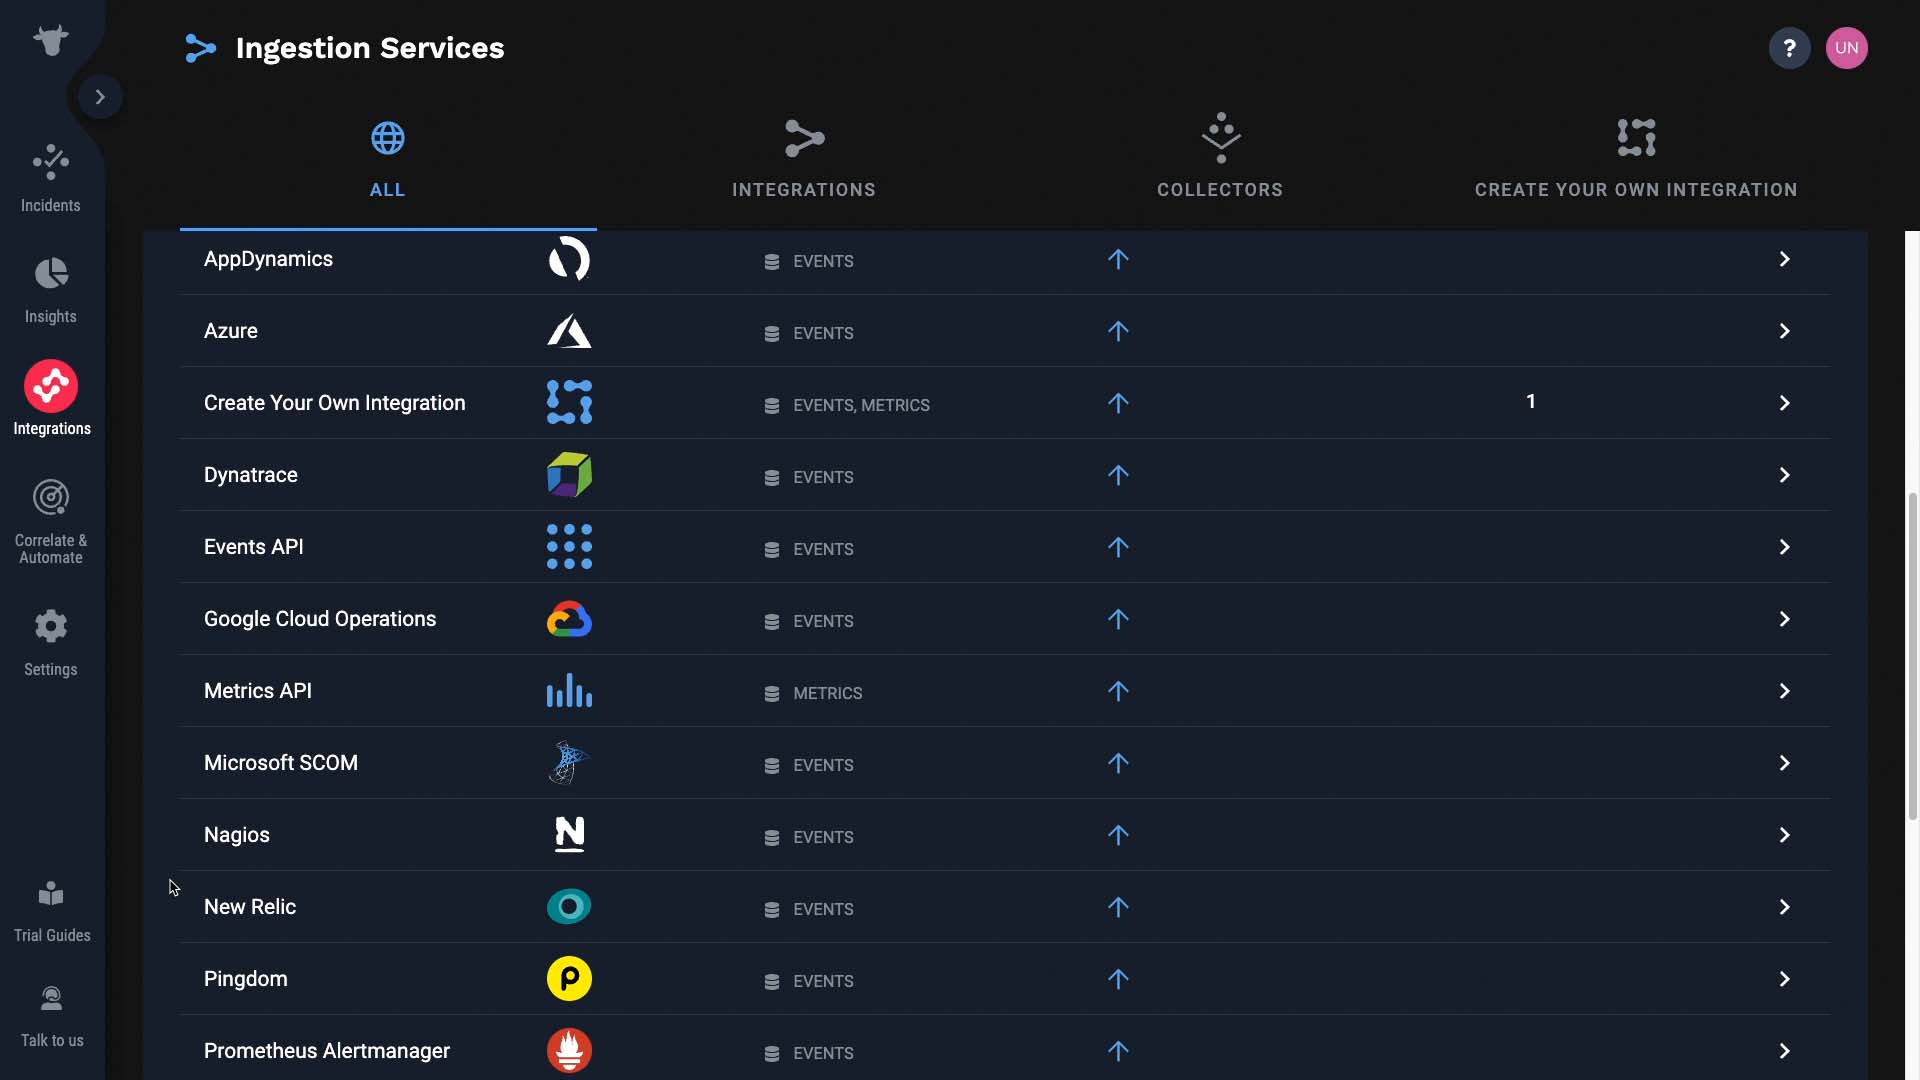Click the up arrow in Dynatrace row
The image size is (1920, 1080).
(1118, 475)
